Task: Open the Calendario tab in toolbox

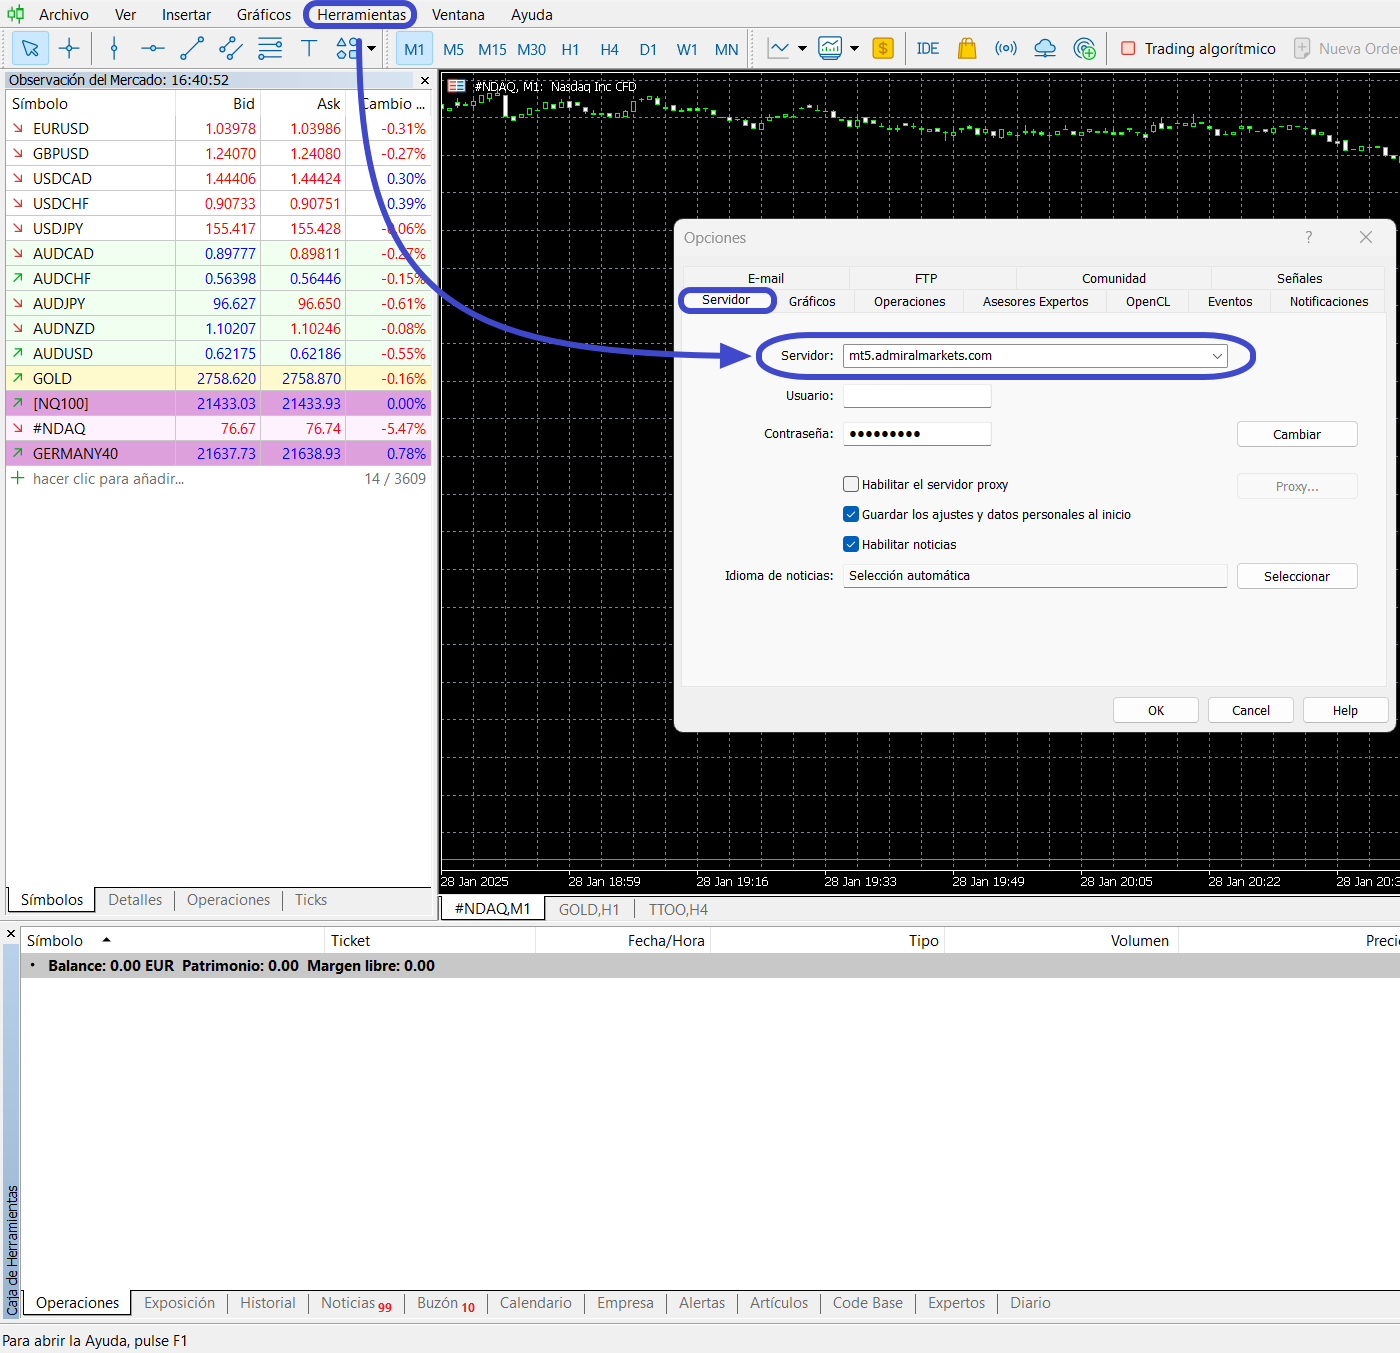Action: click(536, 1303)
